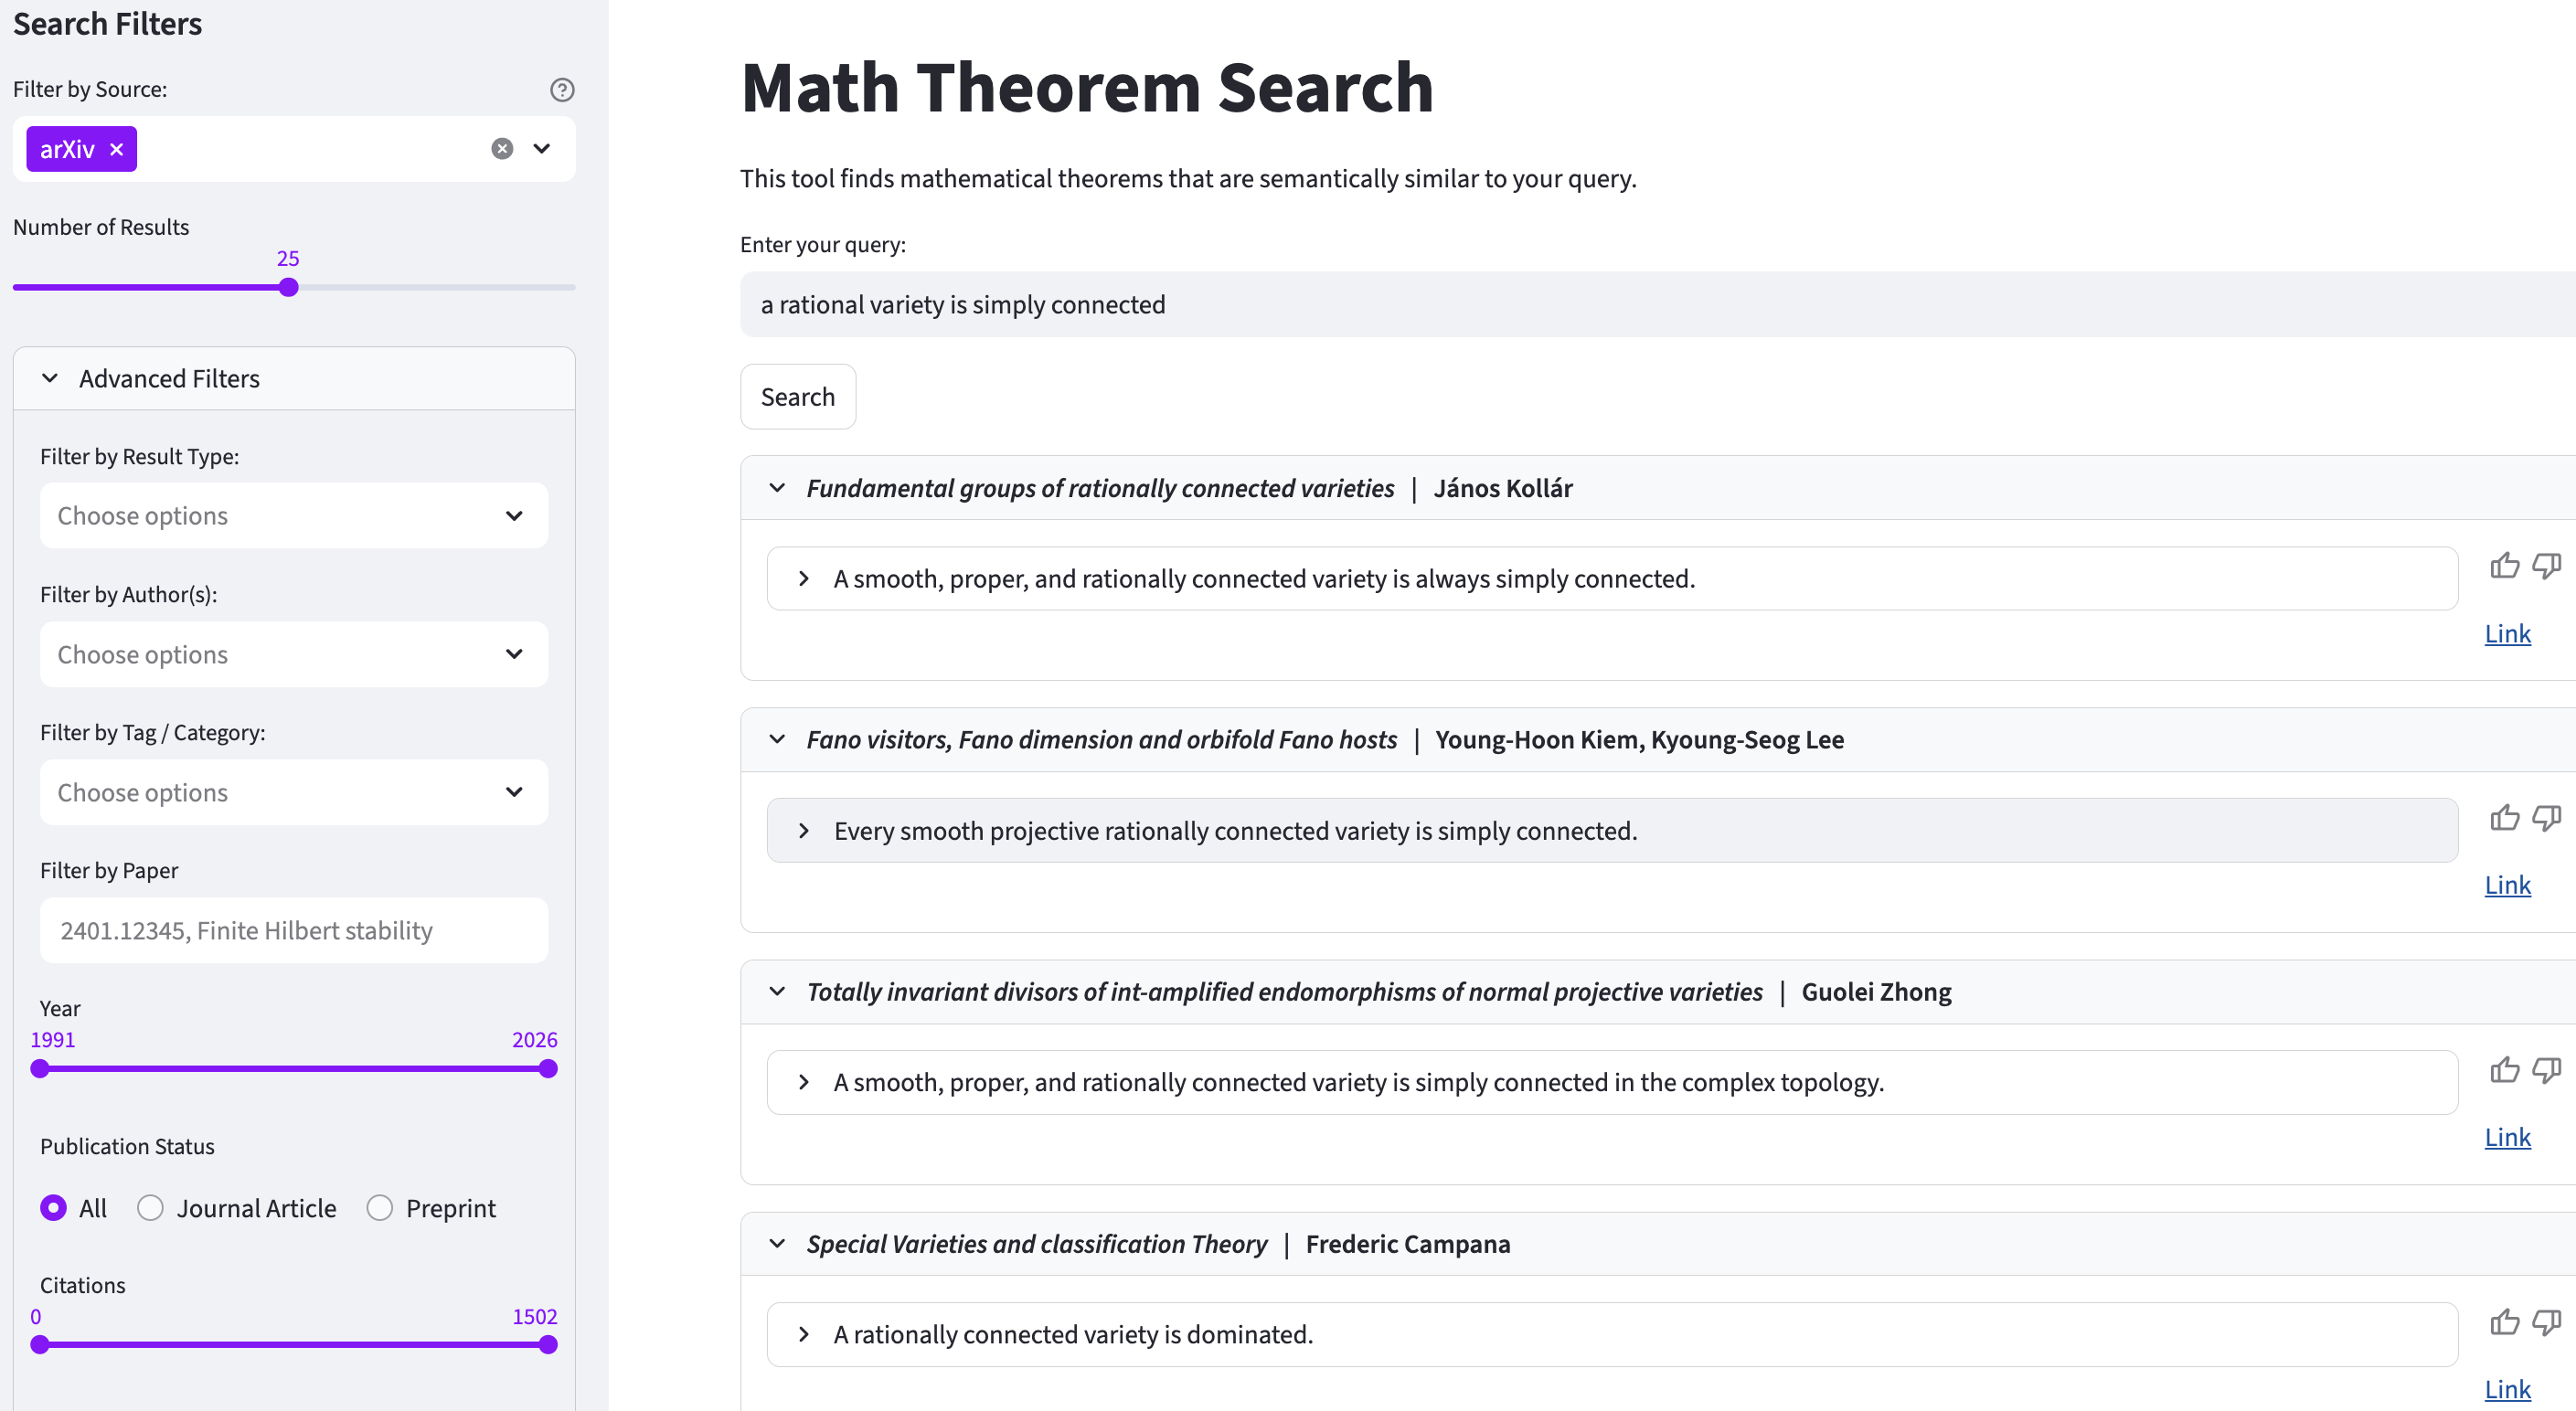2576x1411 pixels.
Task: Open the Link for Kollár's paper
Action: (x=2507, y=634)
